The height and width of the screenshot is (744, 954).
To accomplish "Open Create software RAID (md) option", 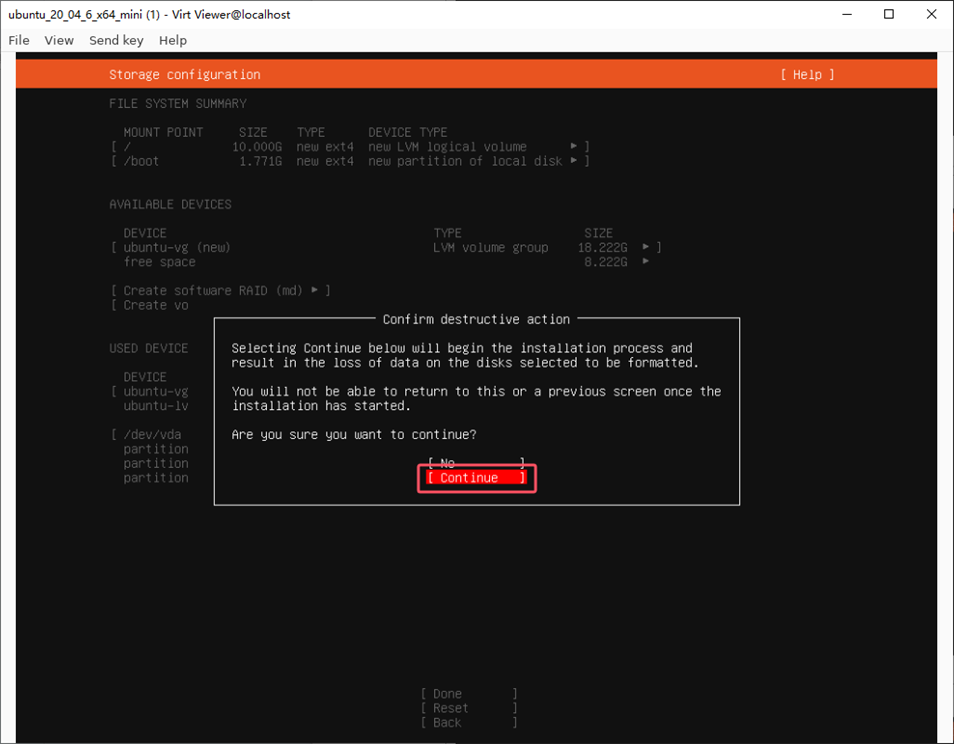I will point(220,290).
